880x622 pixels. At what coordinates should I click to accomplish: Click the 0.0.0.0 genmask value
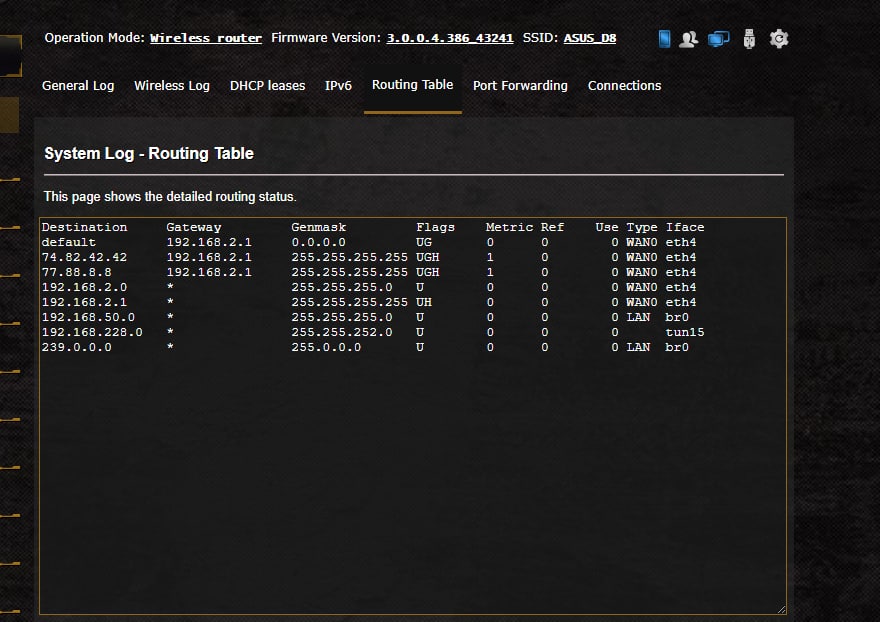[x=318, y=242]
